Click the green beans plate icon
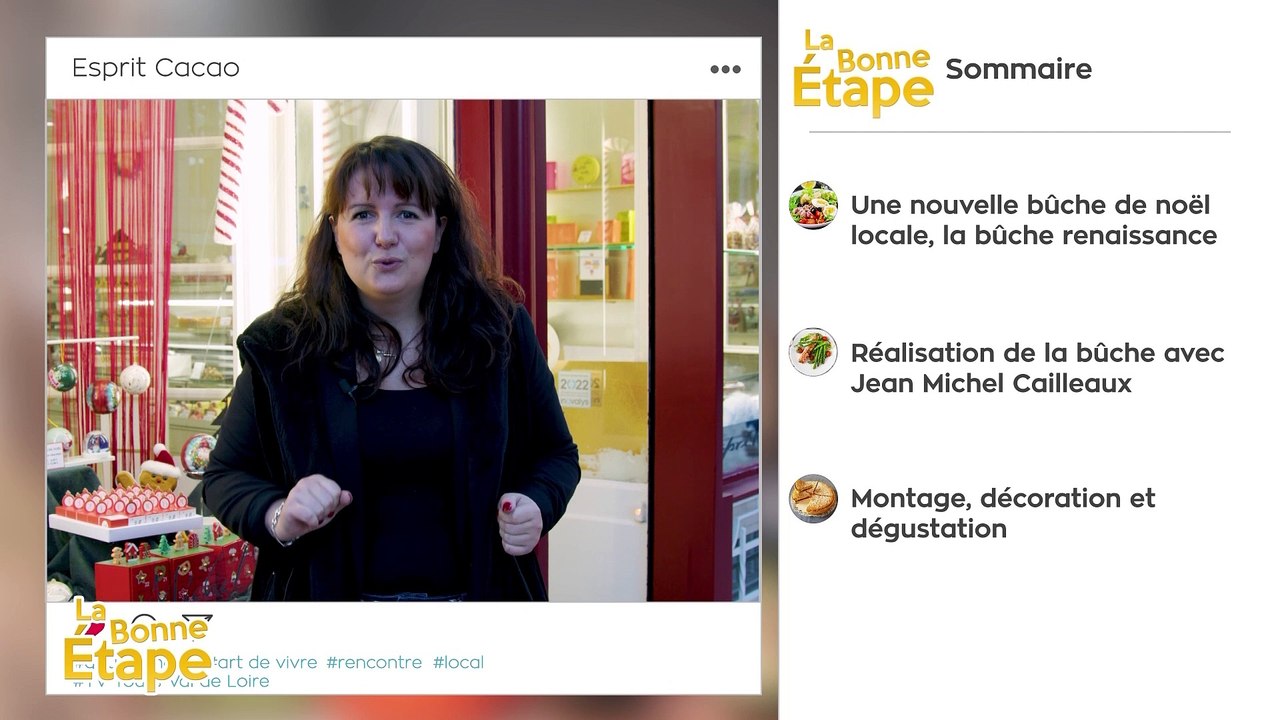The width and height of the screenshot is (1280, 720). (813, 352)
